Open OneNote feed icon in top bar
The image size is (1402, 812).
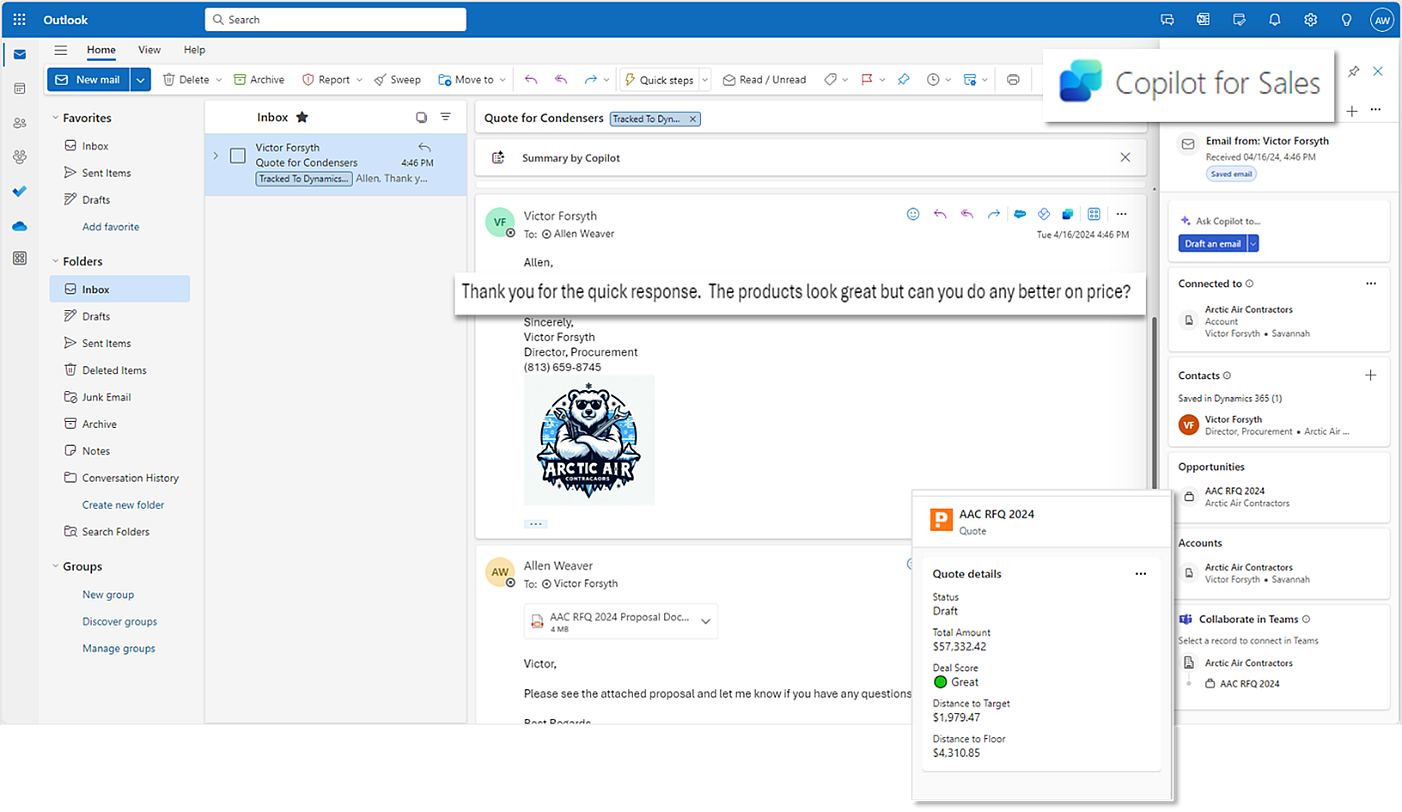(1203, 19)
